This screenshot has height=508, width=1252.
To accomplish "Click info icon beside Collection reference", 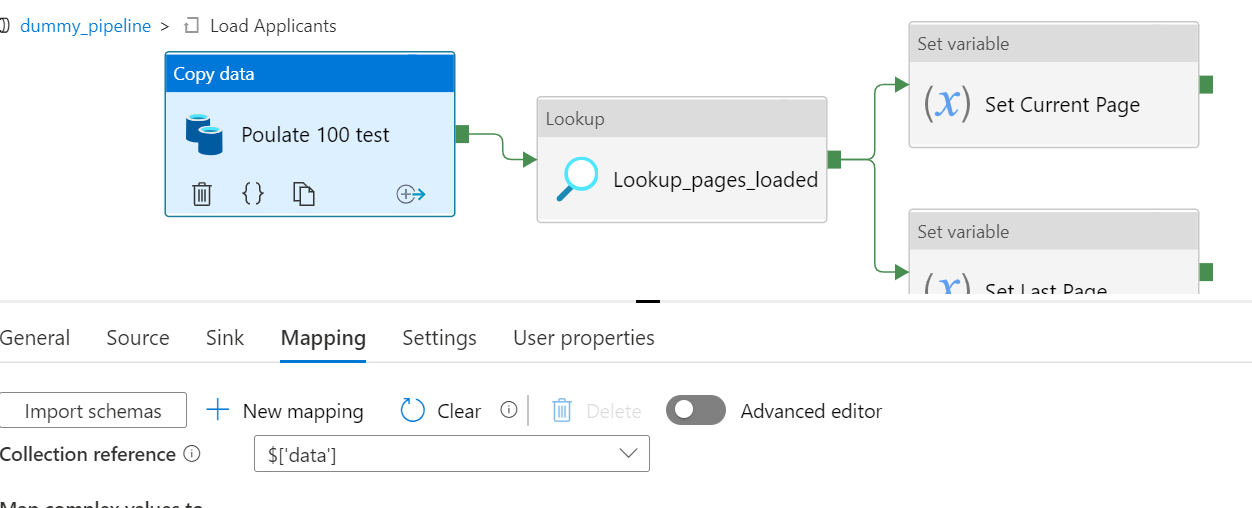I will [x=192, y=454].
